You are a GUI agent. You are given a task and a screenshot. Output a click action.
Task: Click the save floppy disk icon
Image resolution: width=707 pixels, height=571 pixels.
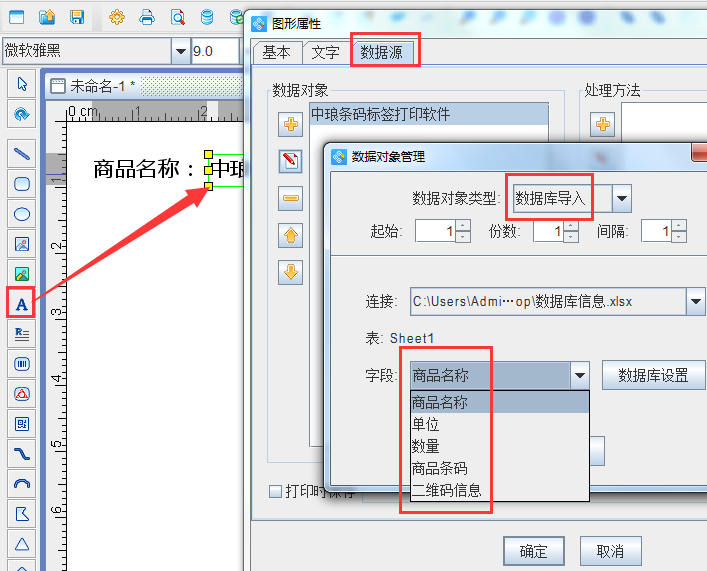77,17
